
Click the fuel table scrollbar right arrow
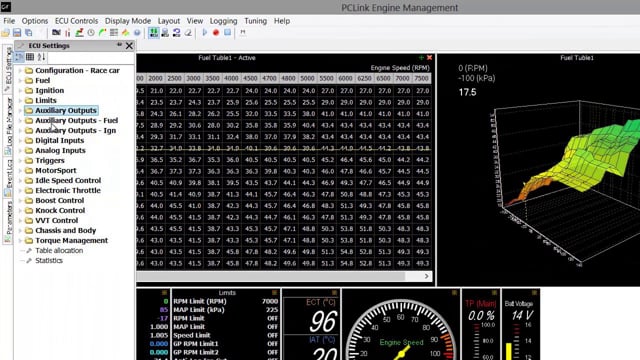coord(427,276)
